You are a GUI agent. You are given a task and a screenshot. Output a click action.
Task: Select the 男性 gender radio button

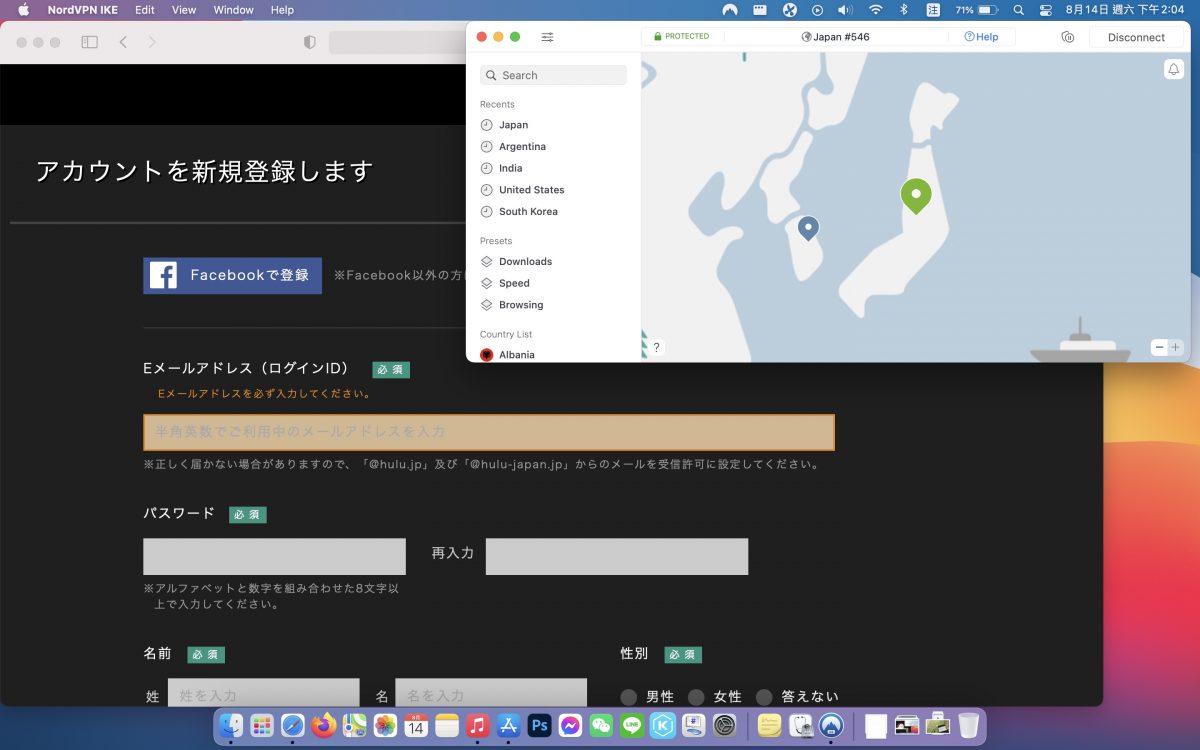coord(629,697)
